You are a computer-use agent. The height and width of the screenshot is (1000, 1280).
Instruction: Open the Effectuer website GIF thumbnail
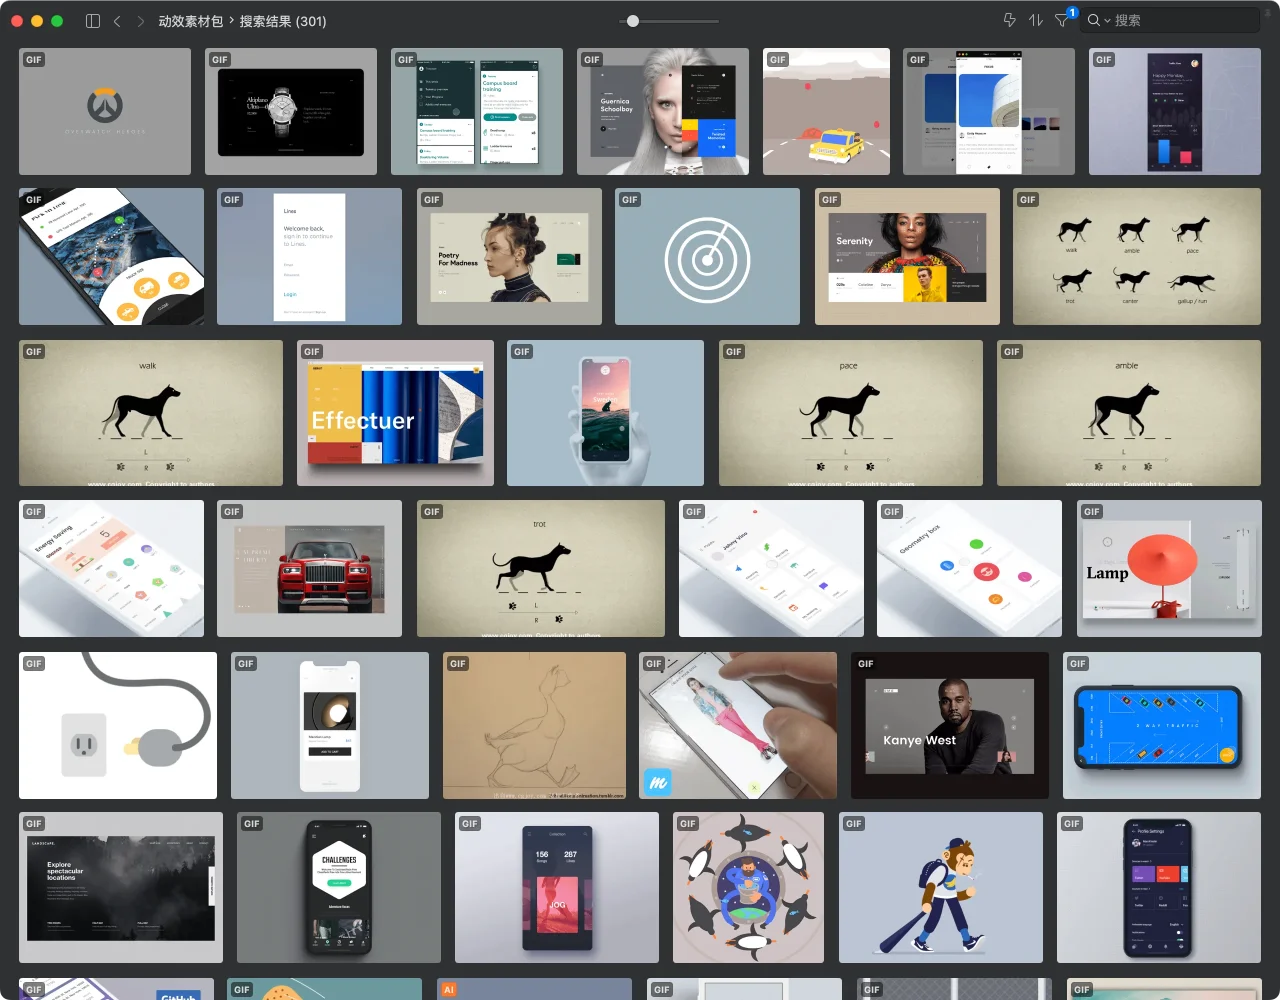(x=396, y=413)
